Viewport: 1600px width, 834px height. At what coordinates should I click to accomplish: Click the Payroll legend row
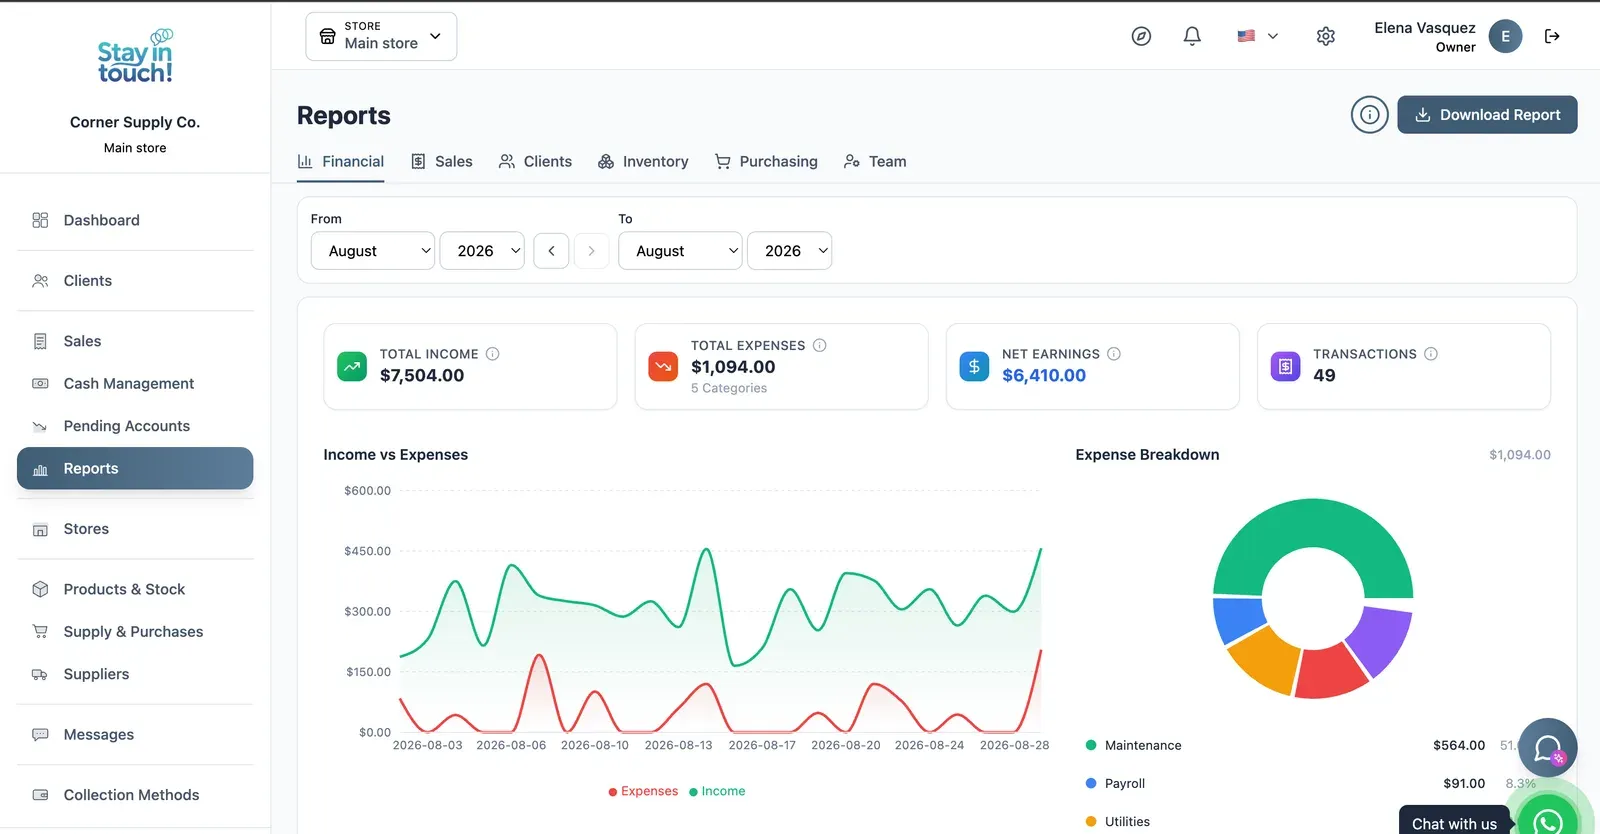(1311, 783)
